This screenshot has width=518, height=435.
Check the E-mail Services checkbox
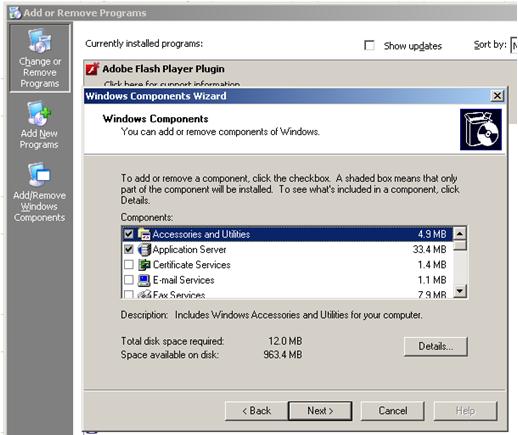(x=129, y=280)
